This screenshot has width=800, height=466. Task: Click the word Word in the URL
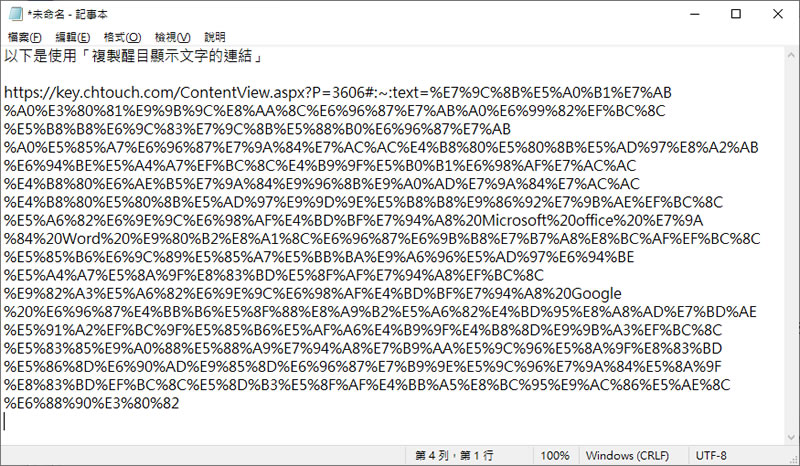[83, 239]
